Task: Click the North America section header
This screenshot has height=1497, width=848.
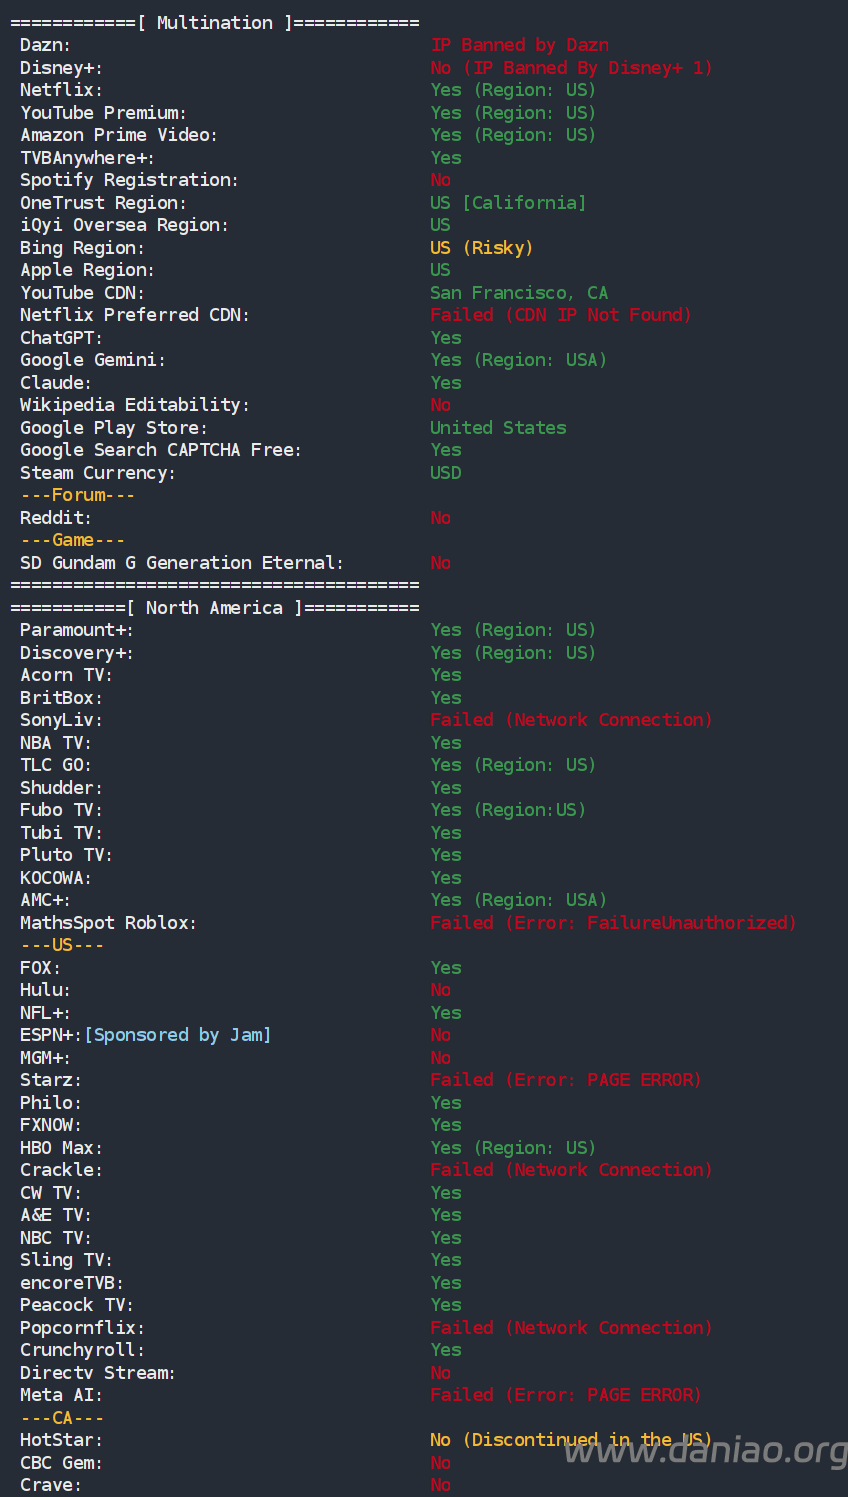Action: coord(214,608)
